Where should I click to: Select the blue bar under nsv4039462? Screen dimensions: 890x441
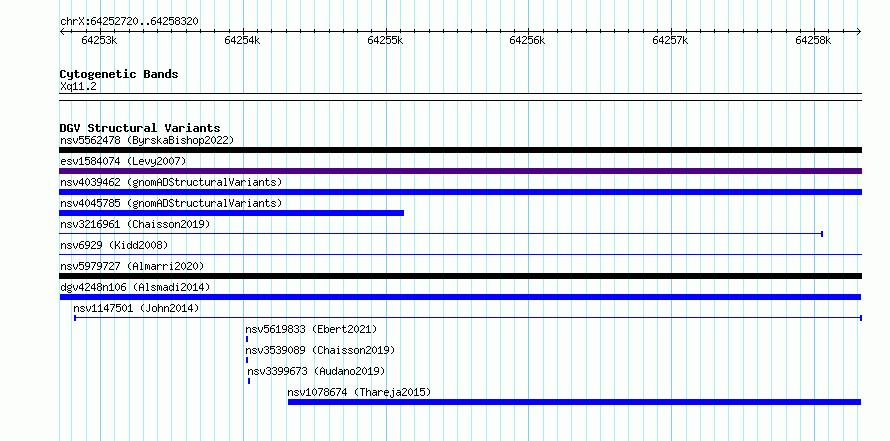pyautogui.click(x=460, y=192)
